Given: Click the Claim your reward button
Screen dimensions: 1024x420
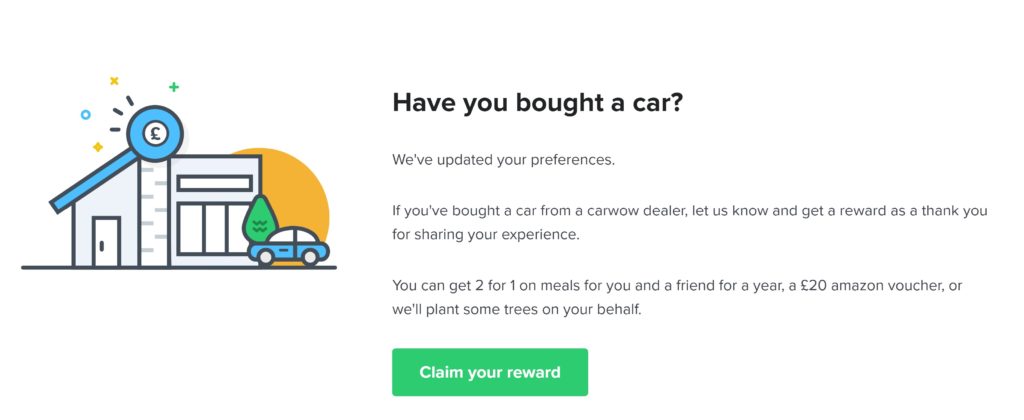Looking at the screenshot, I should 490,372.
